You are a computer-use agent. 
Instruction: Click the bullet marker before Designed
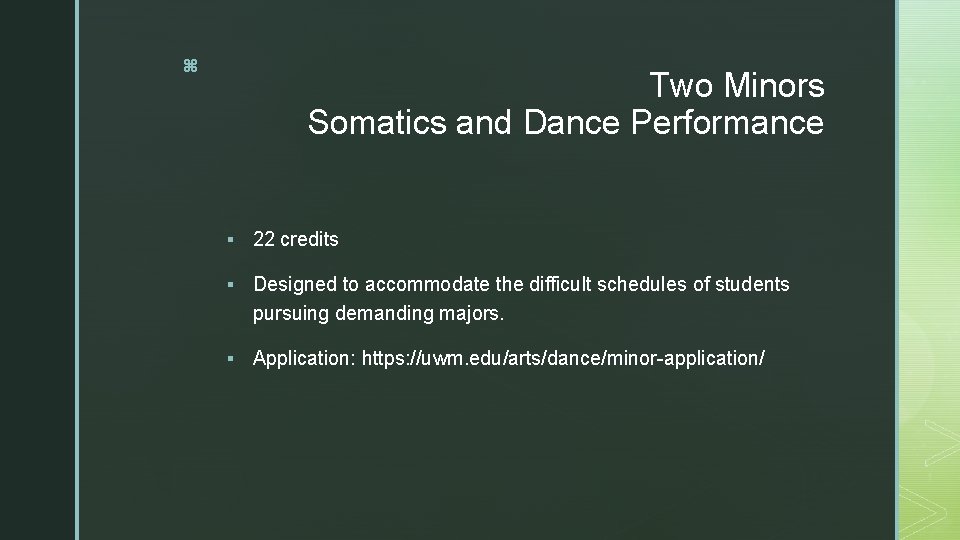(x=231, y=285)
